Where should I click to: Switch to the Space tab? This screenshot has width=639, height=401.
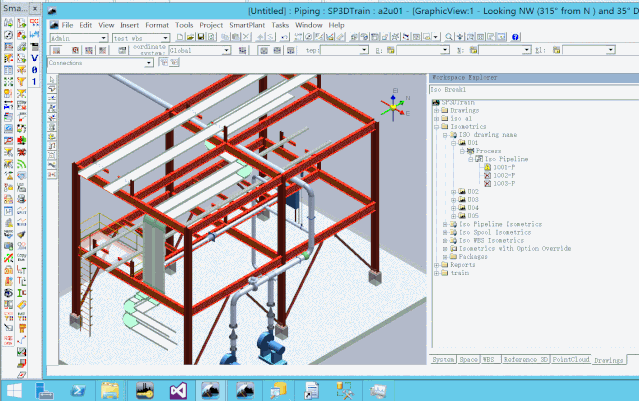[x=468, y=359]
